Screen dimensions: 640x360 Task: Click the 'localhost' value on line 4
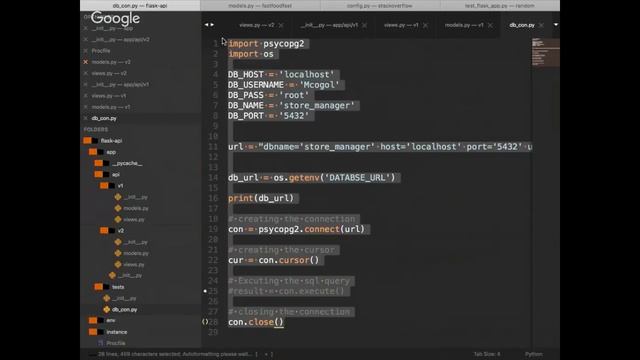[307, 74]
